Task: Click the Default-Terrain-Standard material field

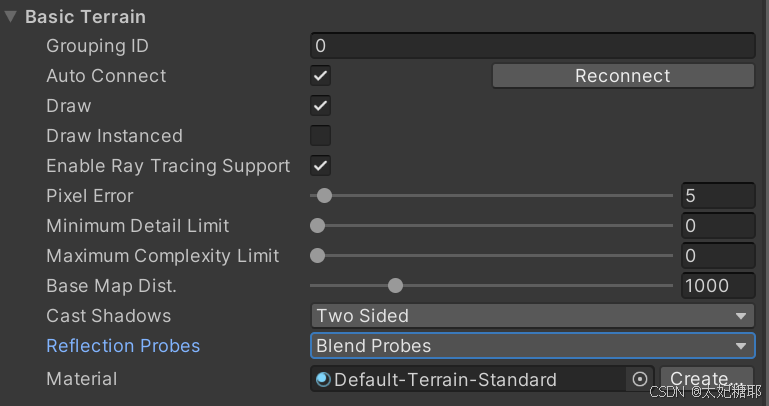Action: point(470,379)
